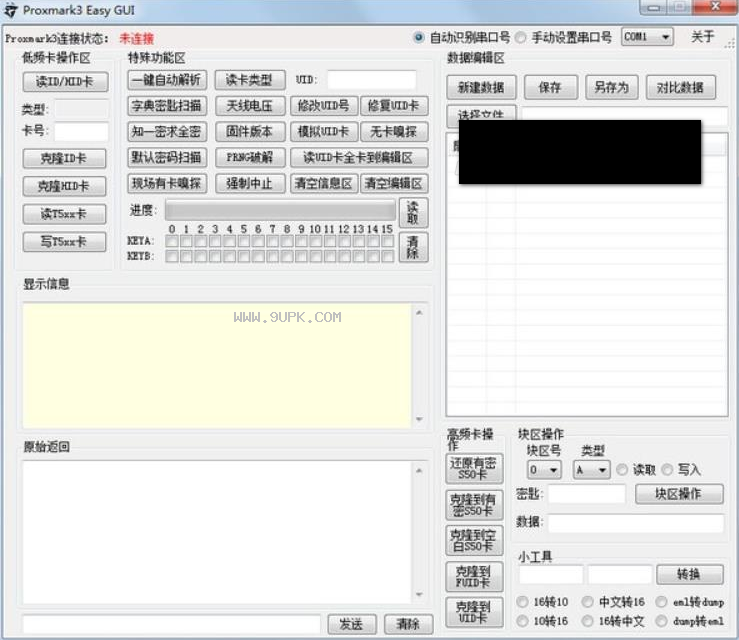Focus the 数据 data input field

coord(636,523)
